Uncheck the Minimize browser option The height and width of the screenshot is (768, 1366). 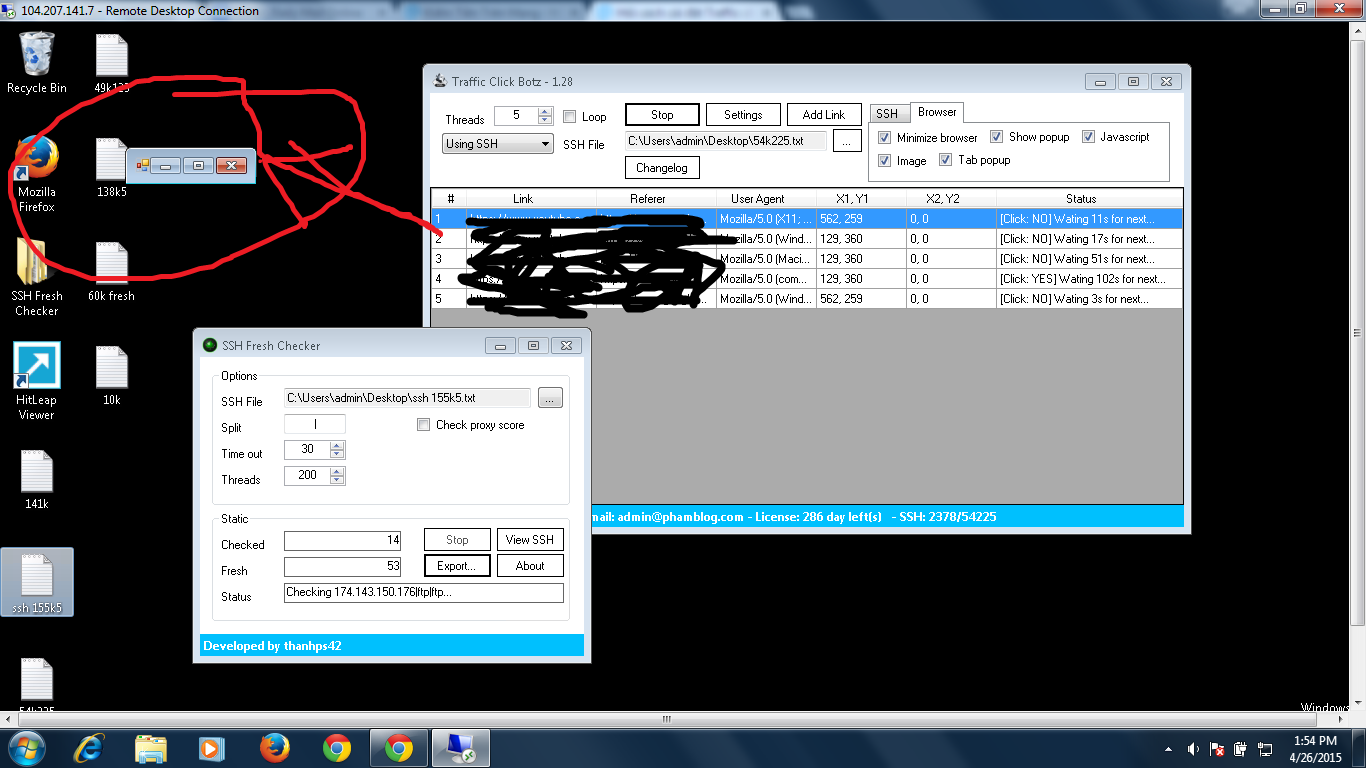pos(884,137)
